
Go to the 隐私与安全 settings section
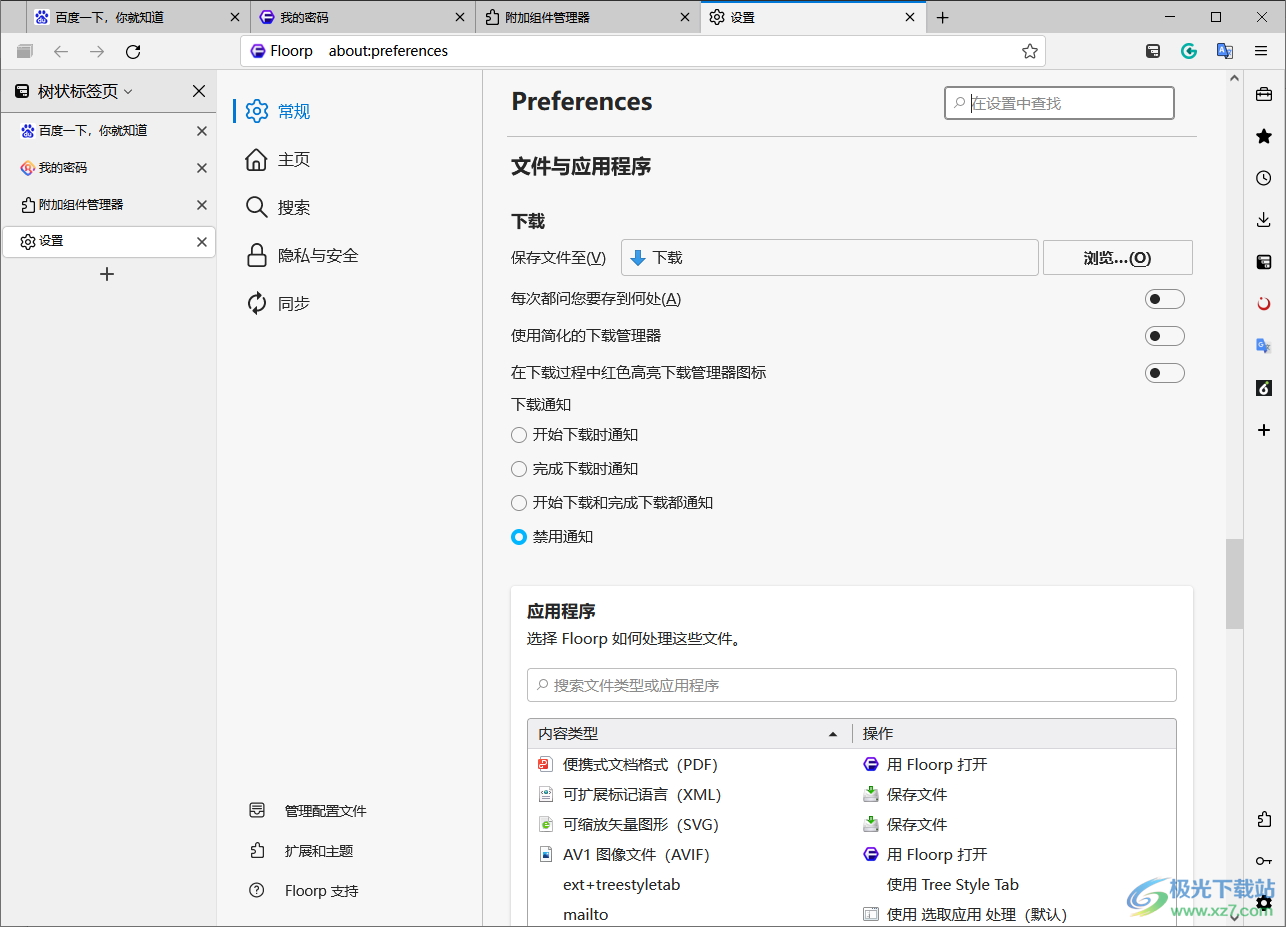click(x=317, y=255)
